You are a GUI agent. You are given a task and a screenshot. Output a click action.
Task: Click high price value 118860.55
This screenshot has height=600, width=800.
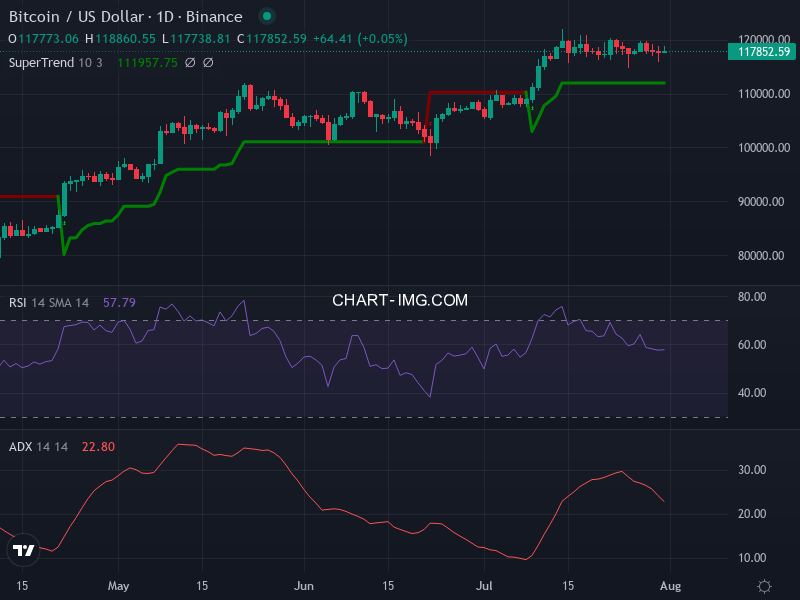[x=125, y=39]
